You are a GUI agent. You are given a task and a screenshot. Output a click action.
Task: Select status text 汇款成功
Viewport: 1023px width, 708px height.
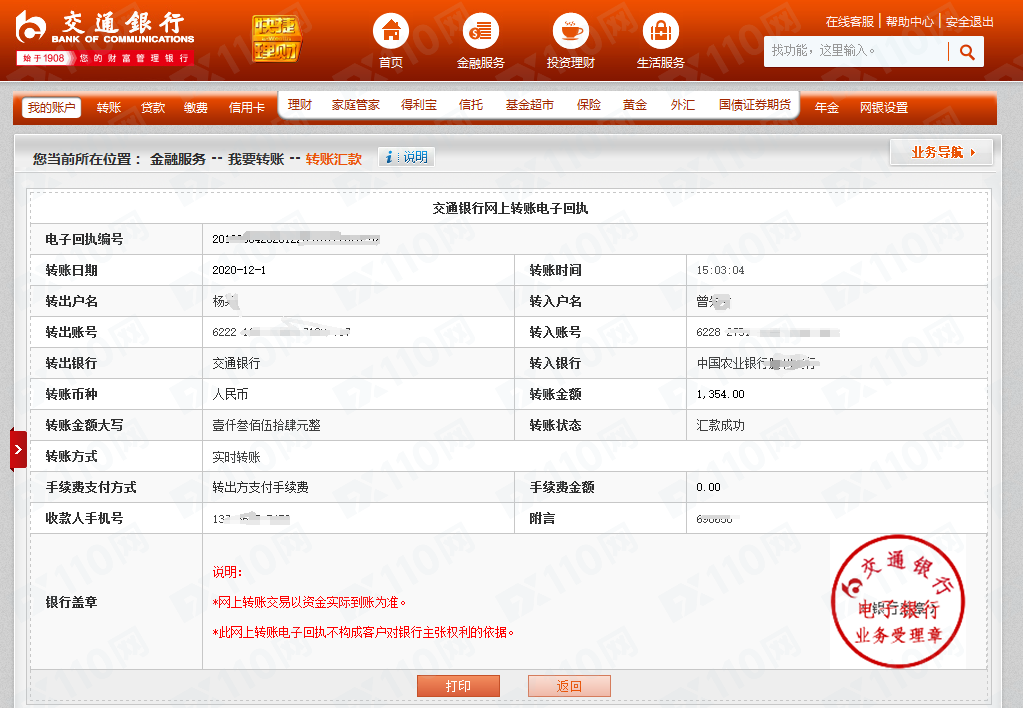coord(720,425)
